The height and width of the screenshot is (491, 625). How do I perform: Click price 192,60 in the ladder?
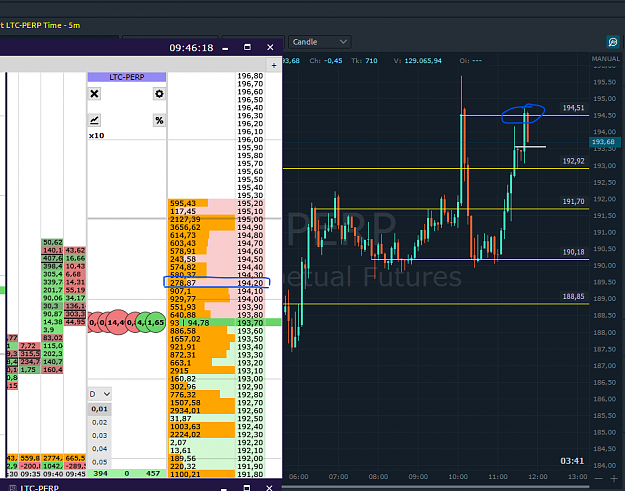click(250, 410)
